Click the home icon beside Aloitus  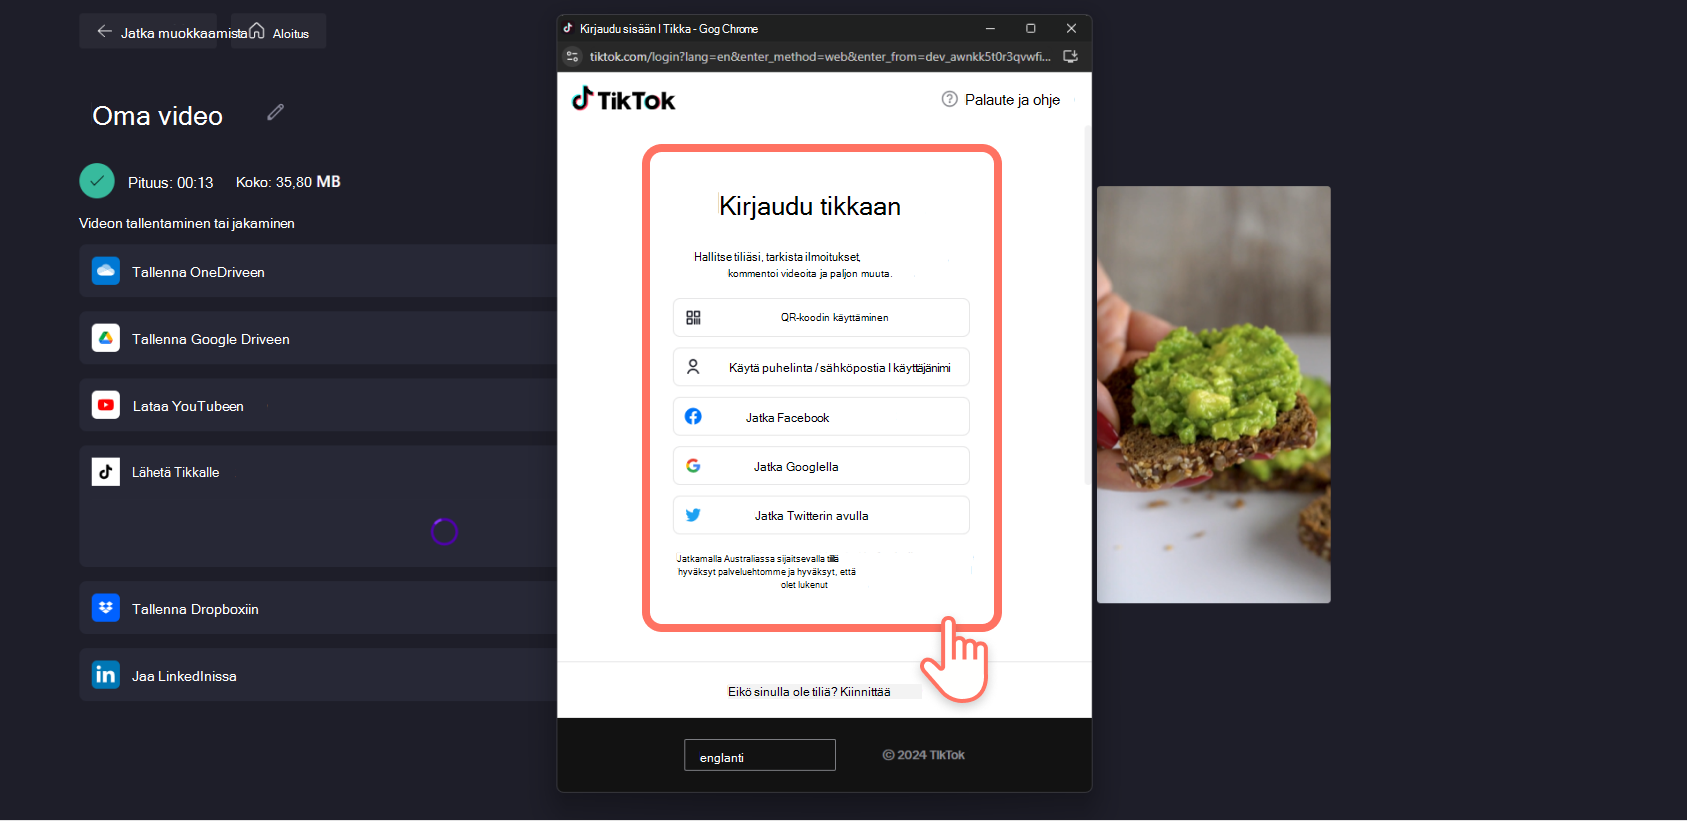[257, 31]
